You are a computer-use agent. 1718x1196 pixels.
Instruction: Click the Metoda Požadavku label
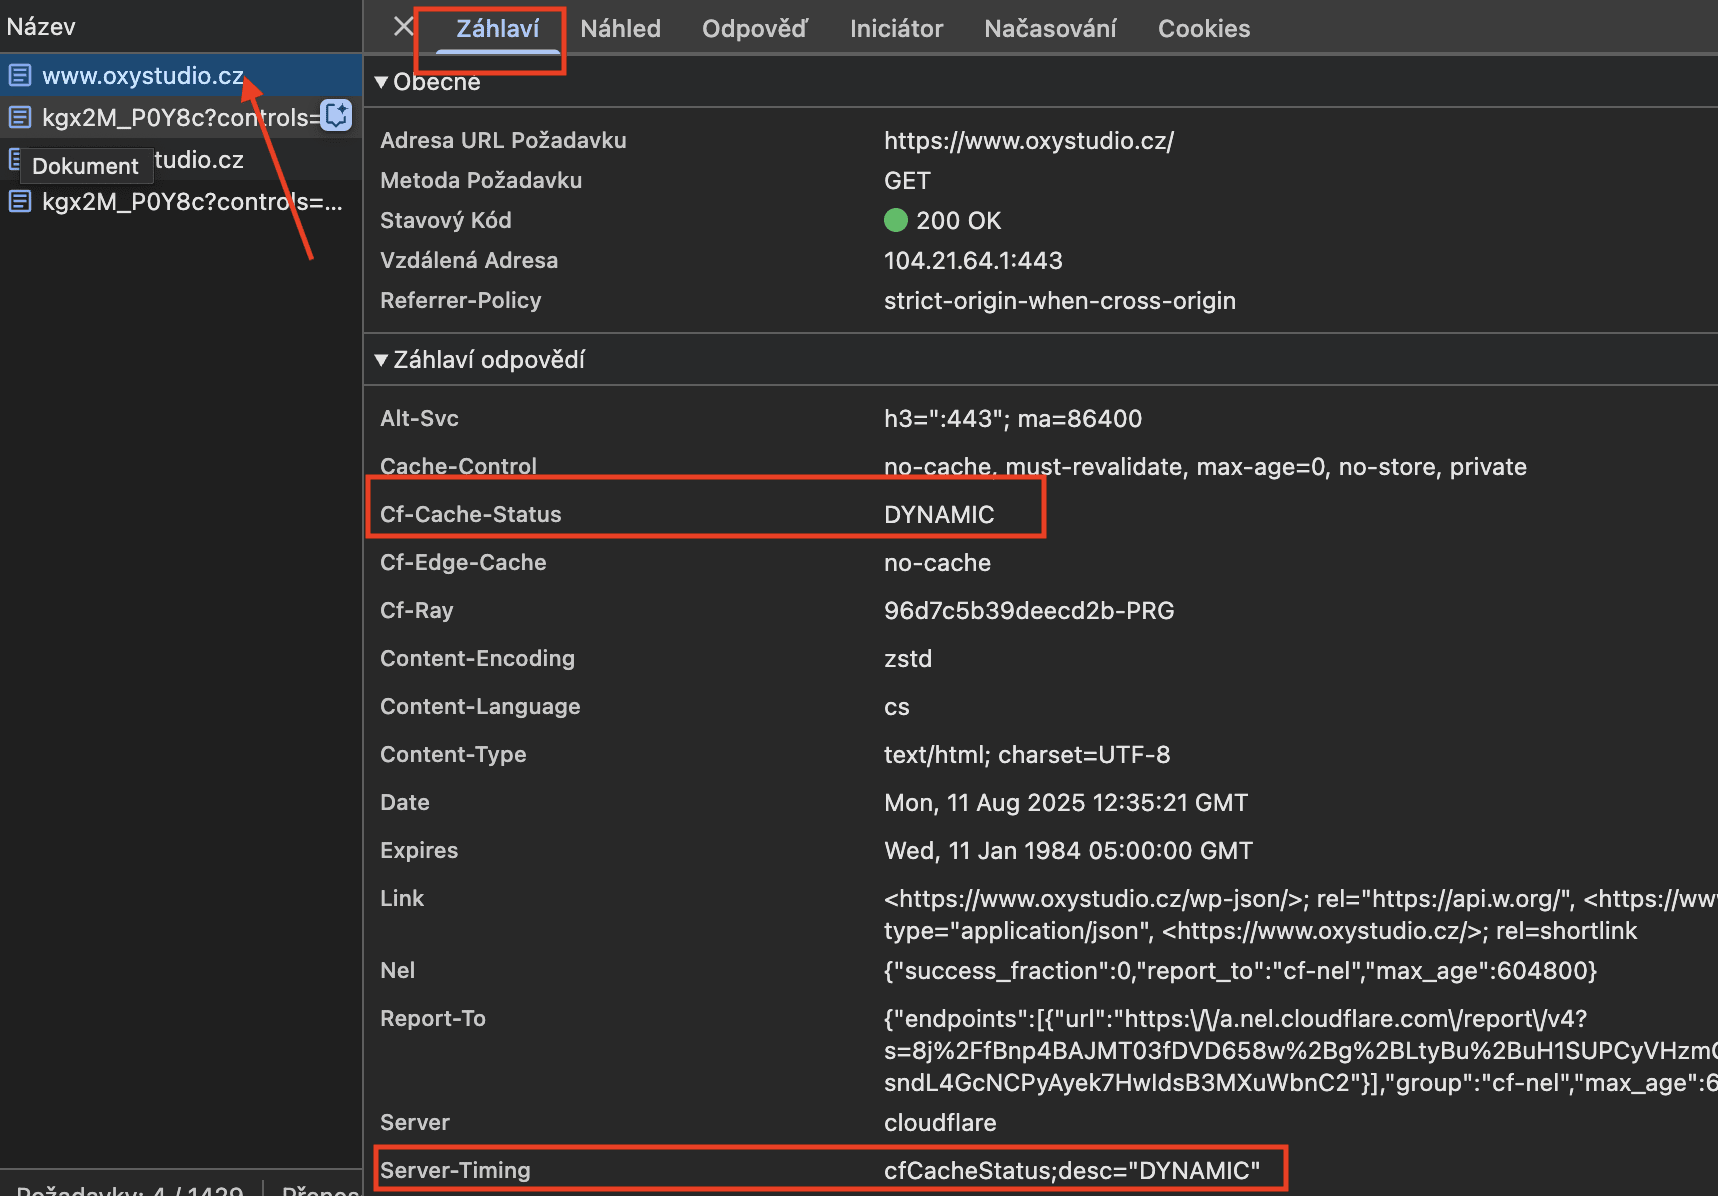click(x=481, y=181)
